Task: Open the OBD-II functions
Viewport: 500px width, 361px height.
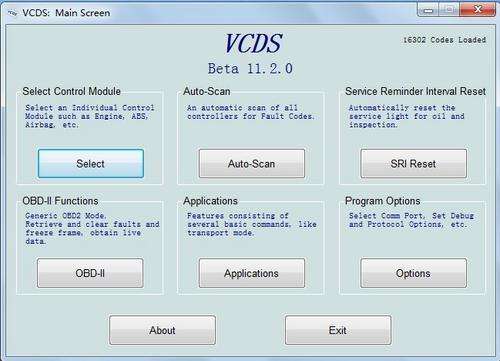Action: point(90,273)
